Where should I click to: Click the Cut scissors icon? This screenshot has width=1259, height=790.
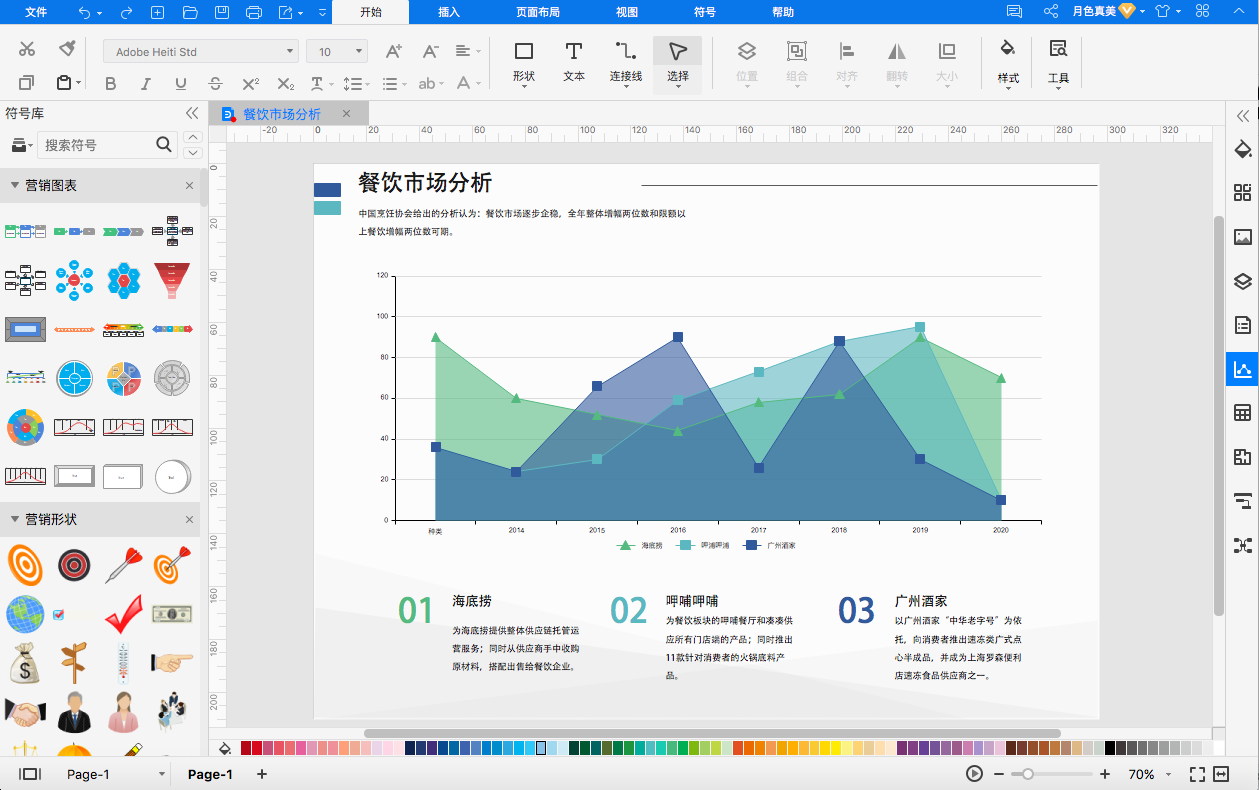[x=27, y=49]
